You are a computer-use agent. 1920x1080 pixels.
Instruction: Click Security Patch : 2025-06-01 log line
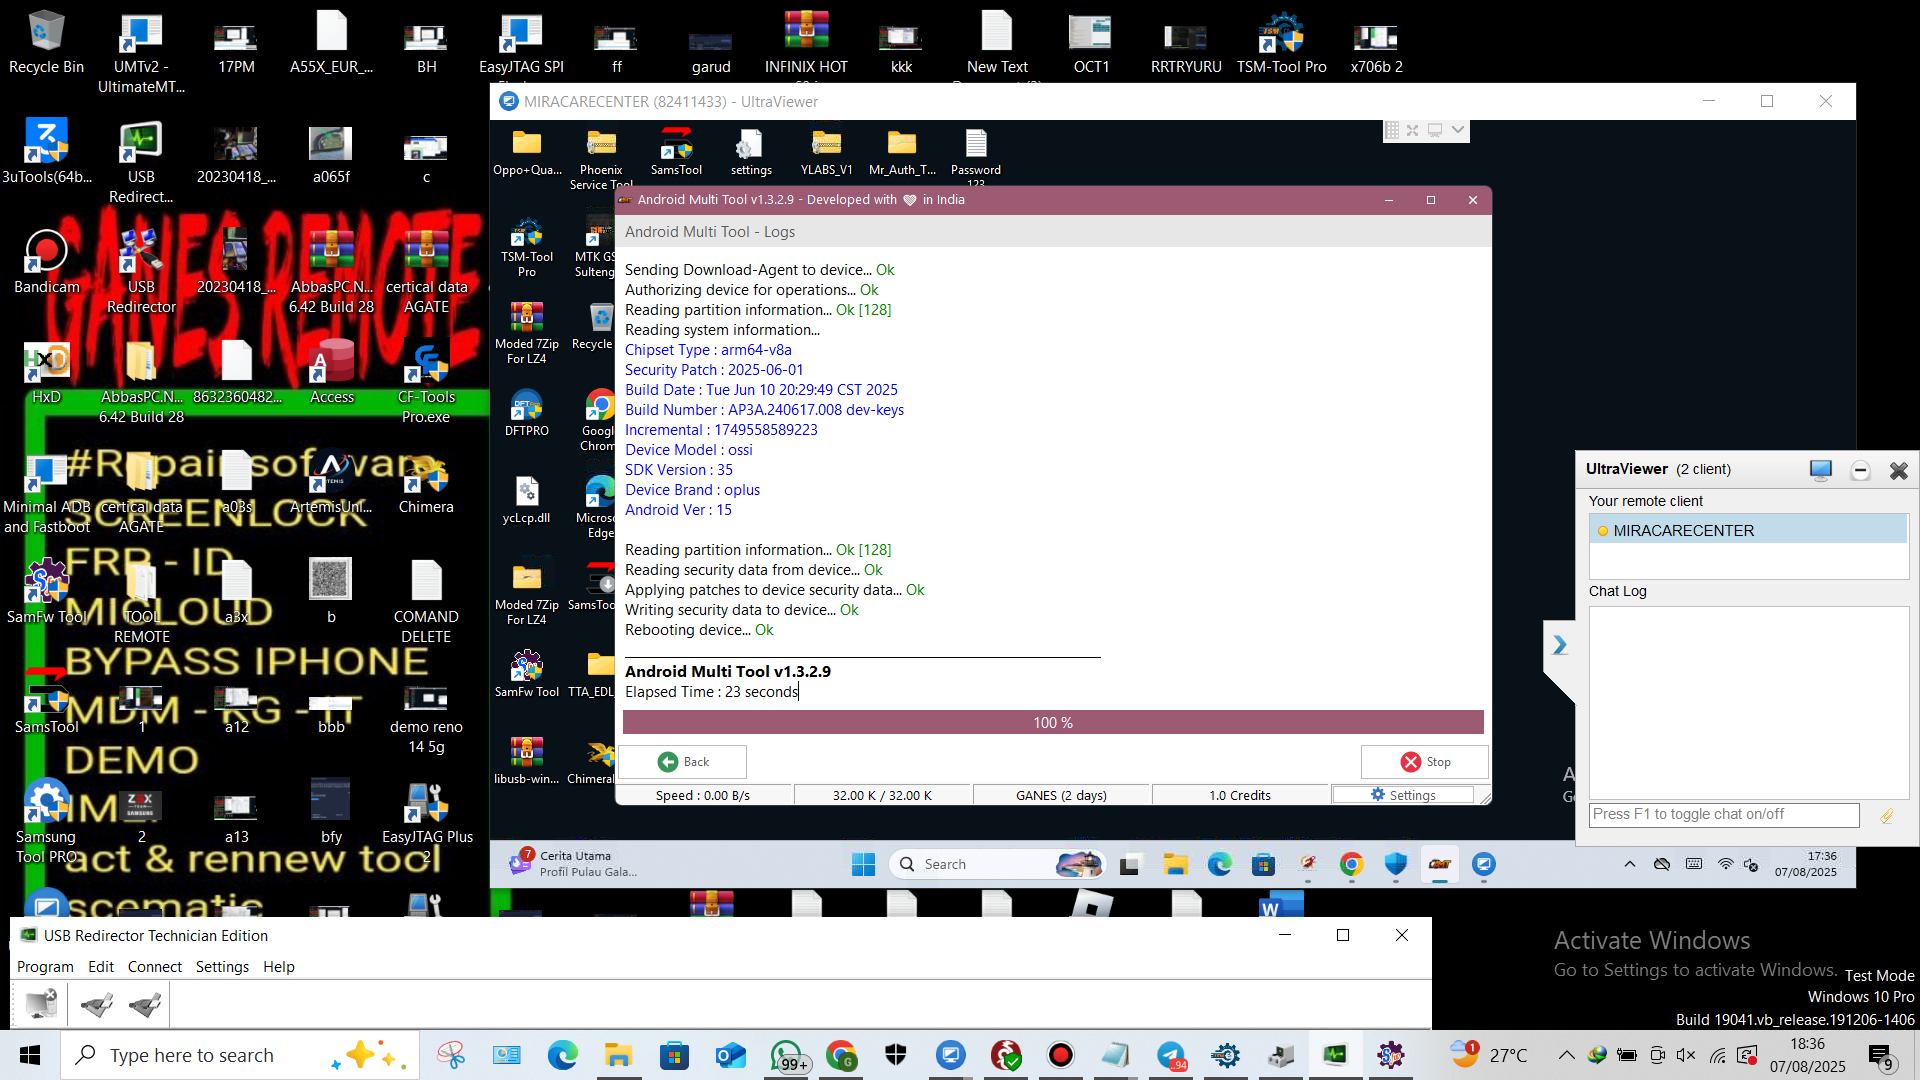[x=714, y=370]
